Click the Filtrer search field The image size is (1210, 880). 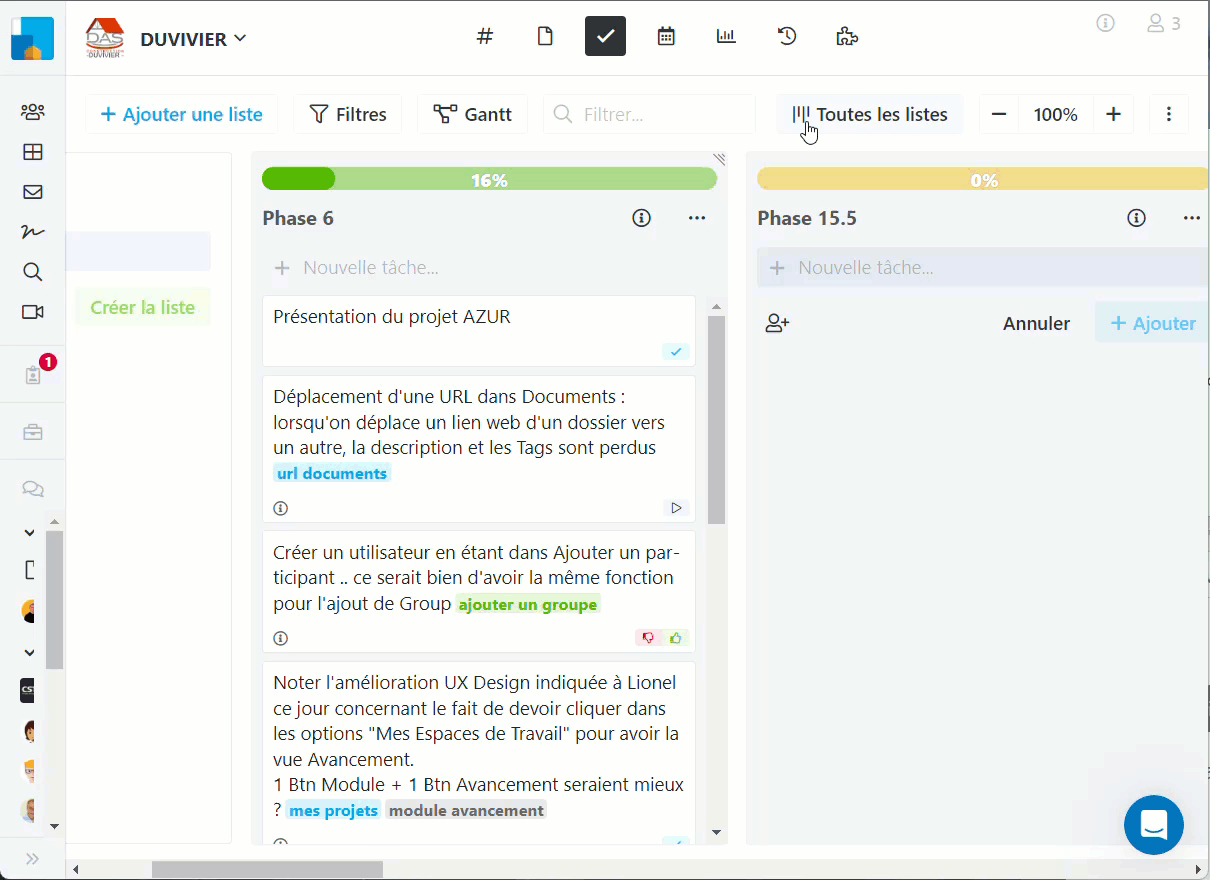click(x=649, y=114)
